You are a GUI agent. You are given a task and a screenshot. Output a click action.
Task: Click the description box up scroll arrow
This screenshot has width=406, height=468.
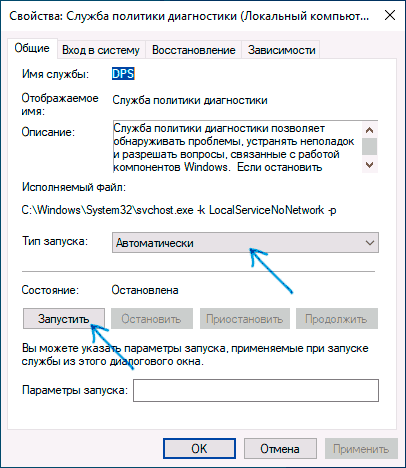369,130
